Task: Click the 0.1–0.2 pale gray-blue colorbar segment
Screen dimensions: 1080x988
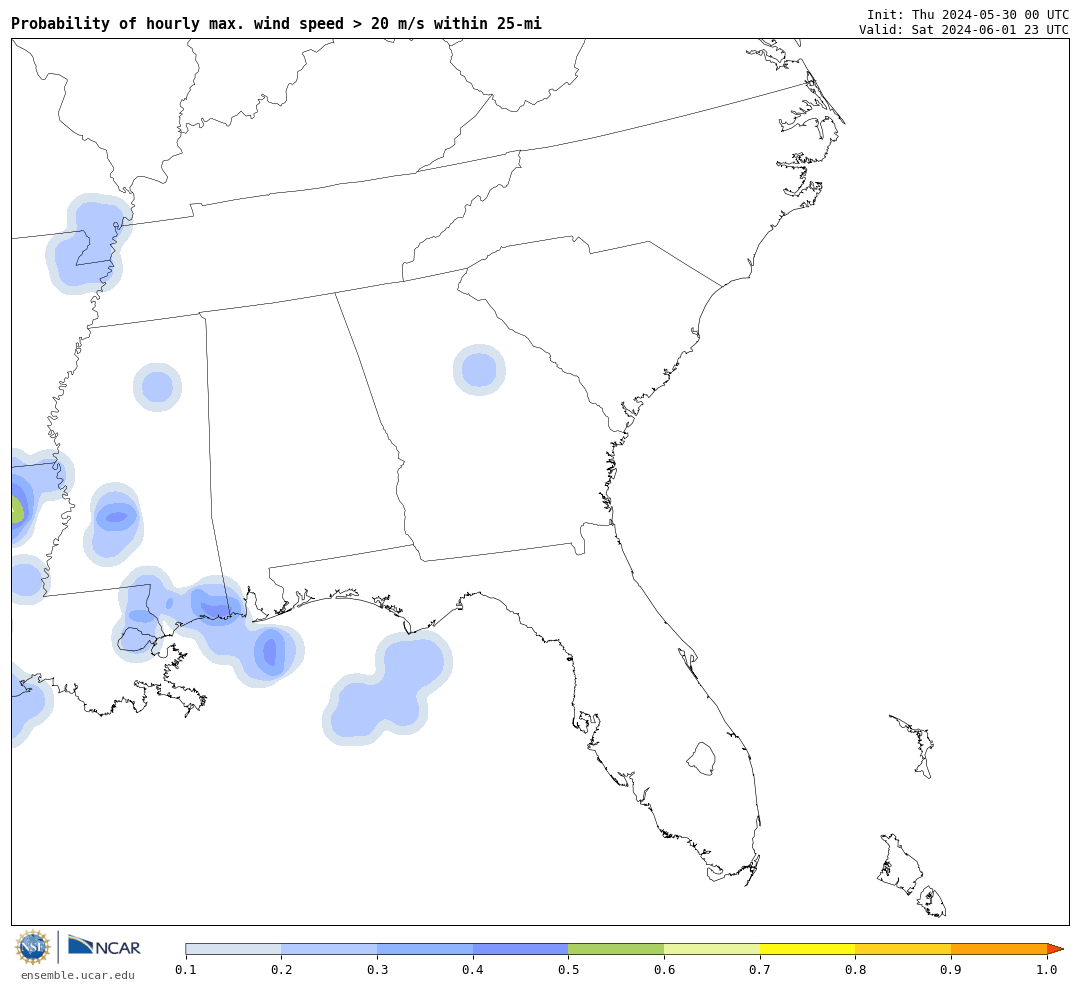Action: 233,949
